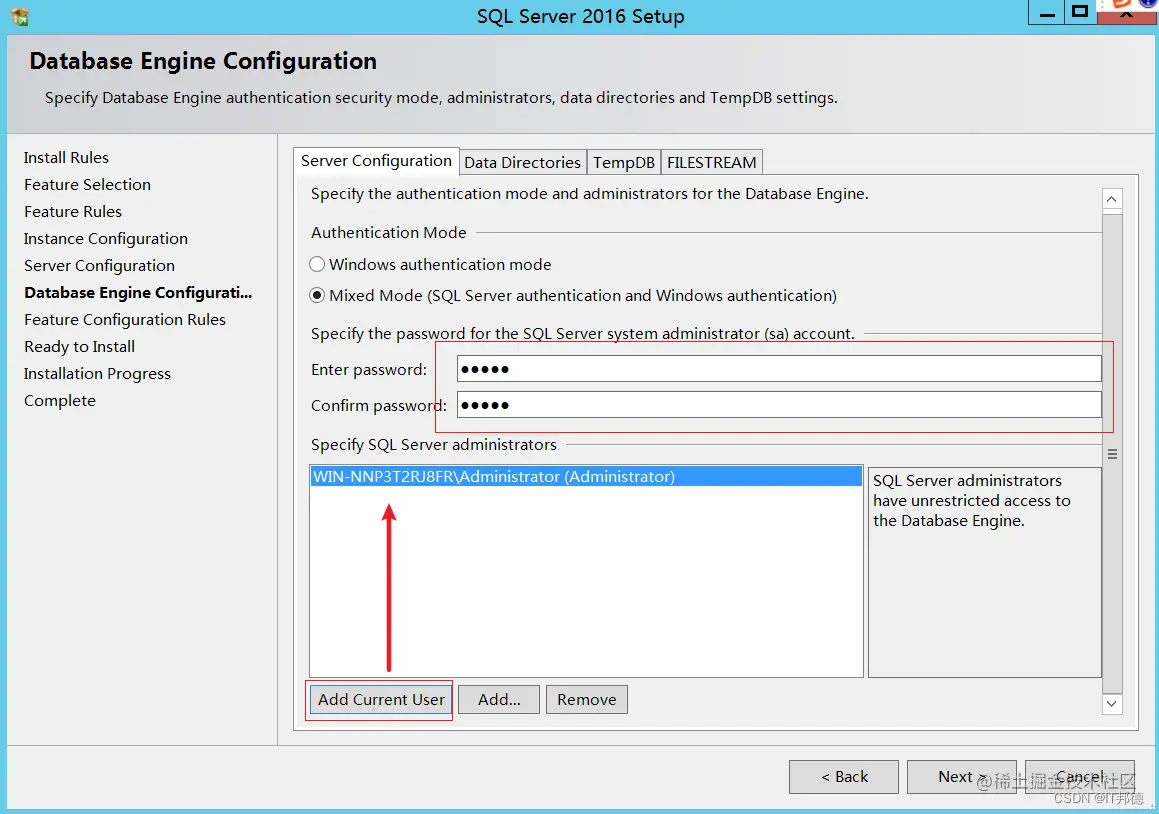Minimize the SQL Server Setup window
This screenshot has width=1159, height=814.
tap(1047, 13)
